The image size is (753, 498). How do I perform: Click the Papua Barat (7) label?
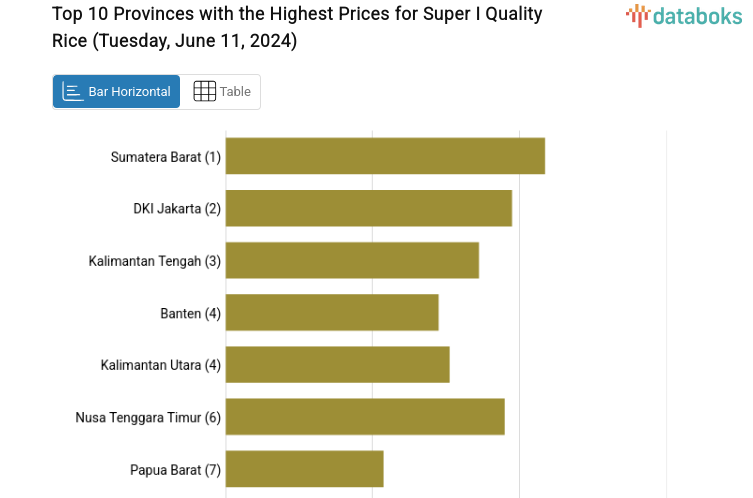[175, 469]
